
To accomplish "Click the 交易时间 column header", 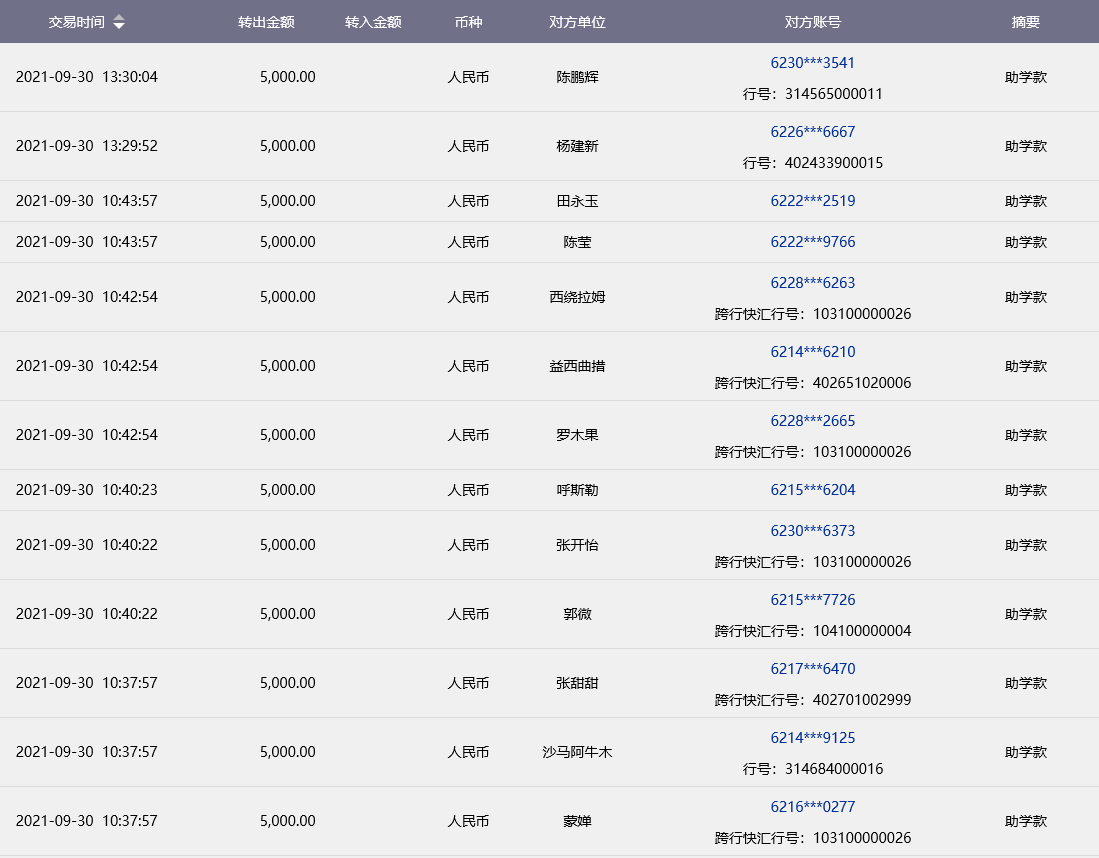I will tap(76, 22).
